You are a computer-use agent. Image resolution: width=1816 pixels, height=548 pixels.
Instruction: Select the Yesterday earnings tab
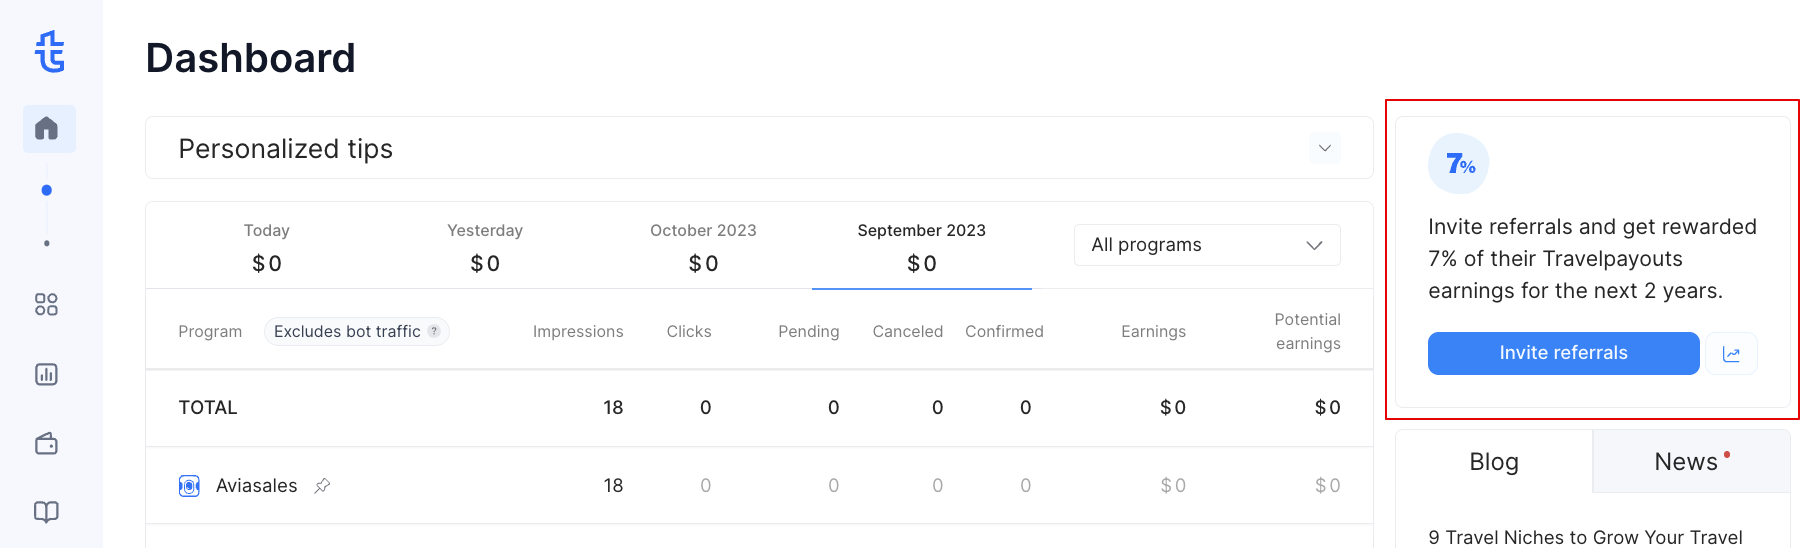(x=485, y=247)
